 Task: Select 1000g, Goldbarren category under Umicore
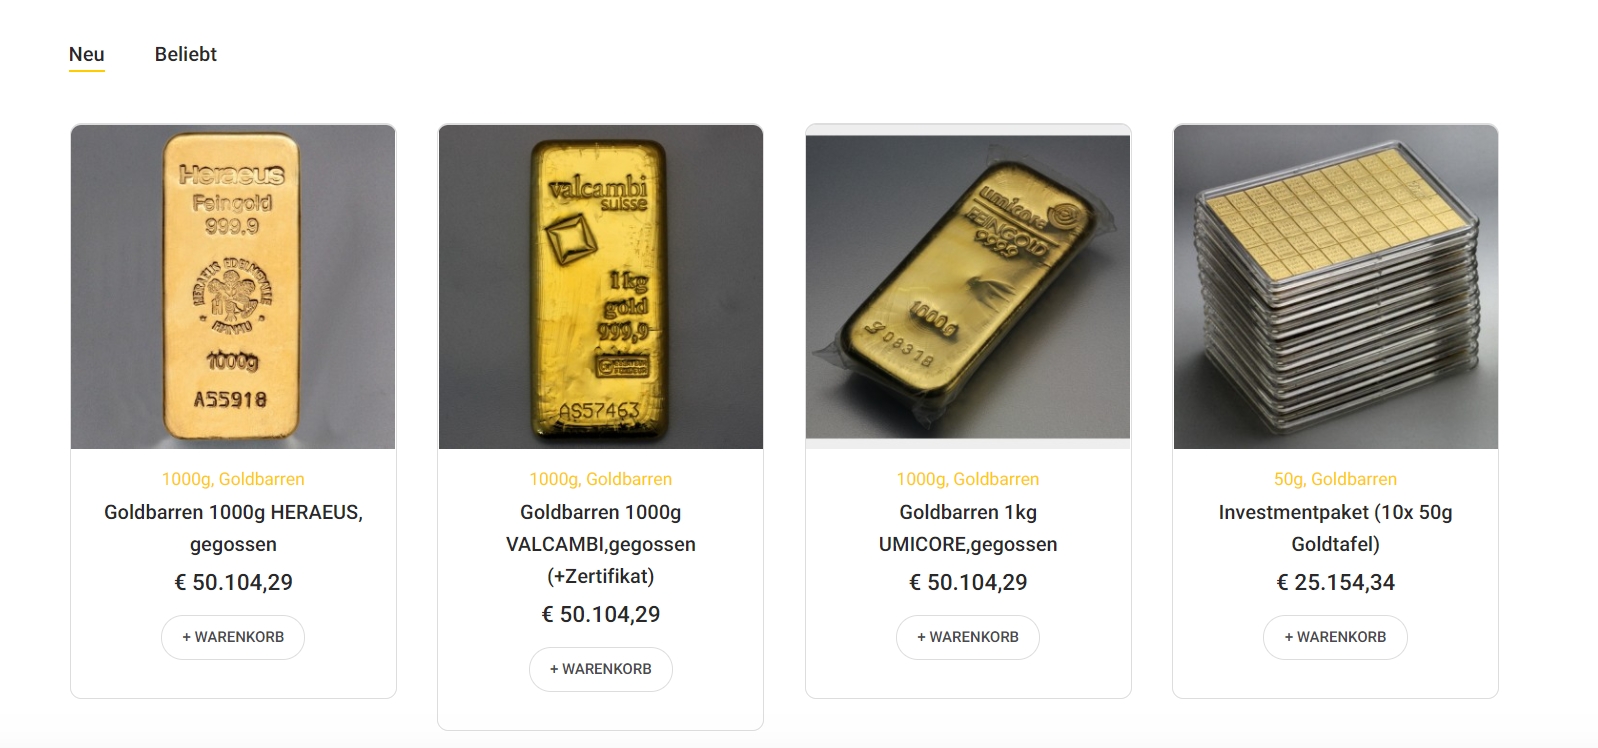[968, 479]
